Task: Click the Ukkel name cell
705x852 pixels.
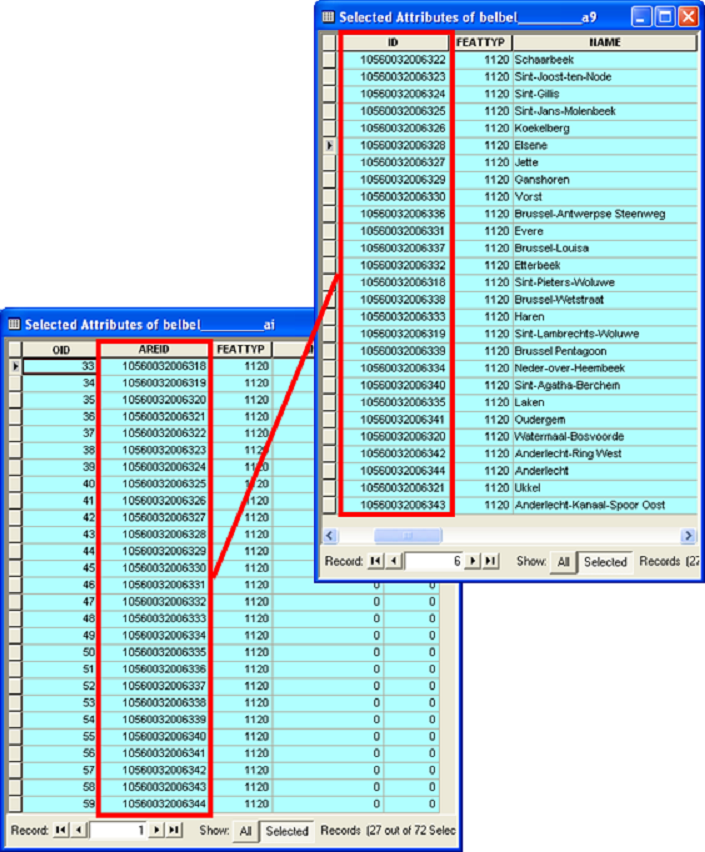Action: [x=605, y=488]
